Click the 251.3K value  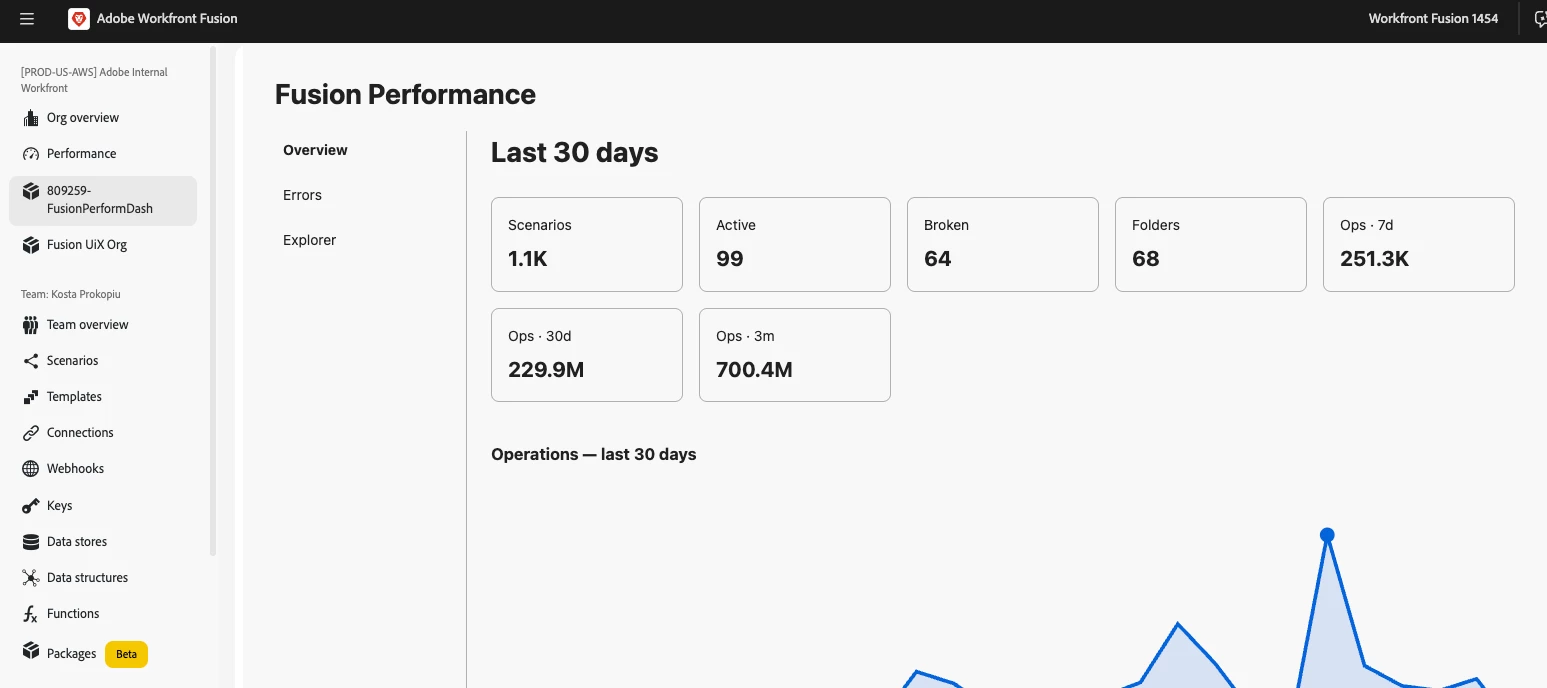(1374, 259)
